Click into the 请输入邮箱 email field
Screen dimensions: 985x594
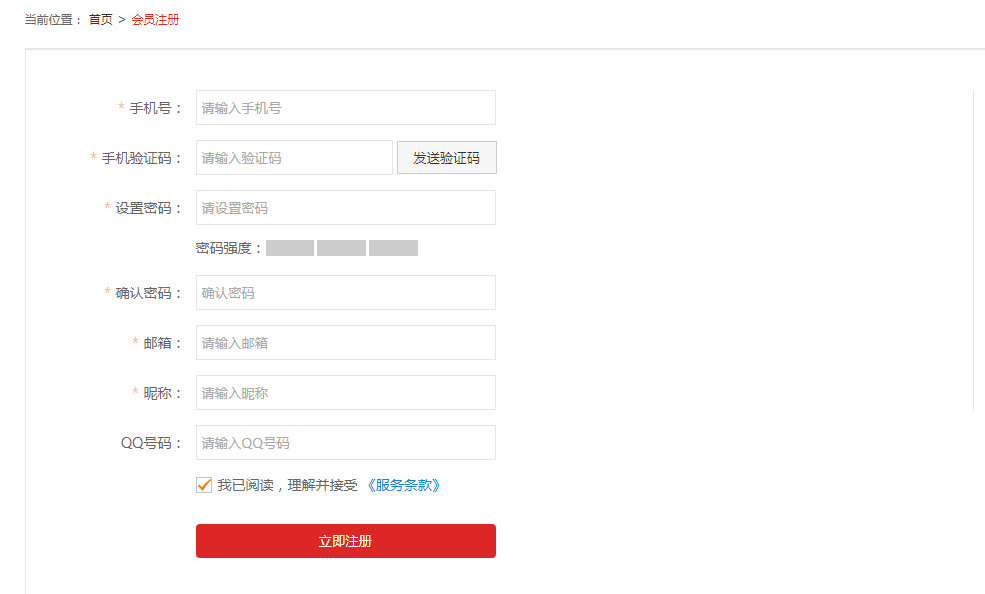pos(345,343)
